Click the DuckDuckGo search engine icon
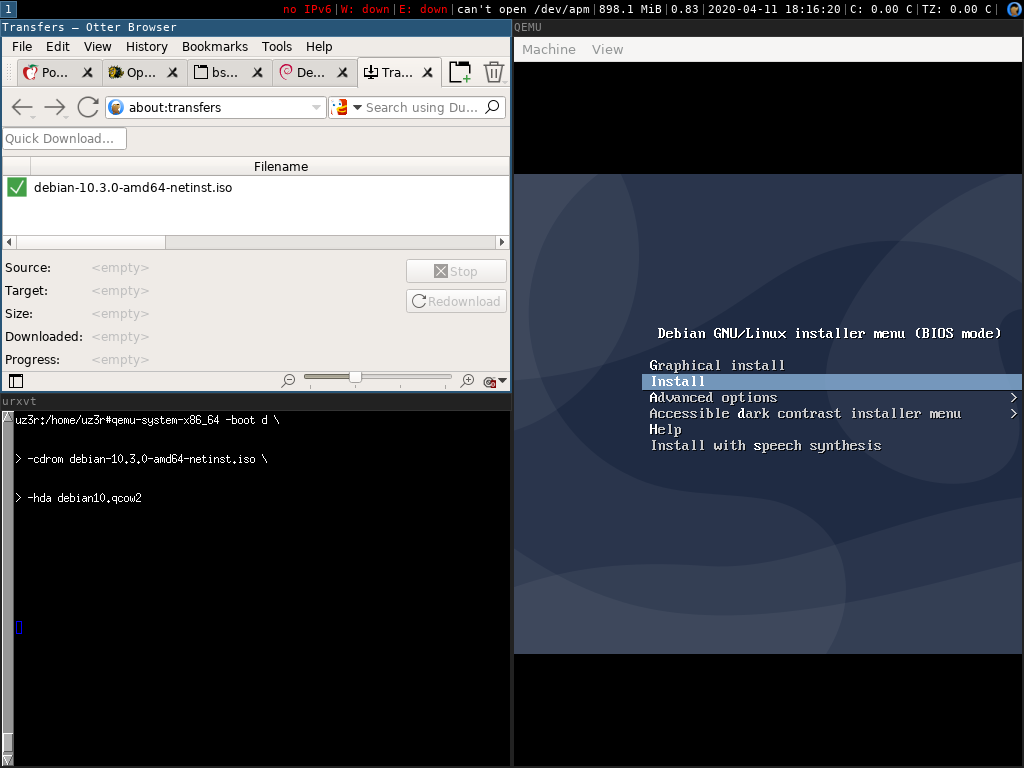The width and height of the screenshot is (1024, 768). (x=340, y=107)
